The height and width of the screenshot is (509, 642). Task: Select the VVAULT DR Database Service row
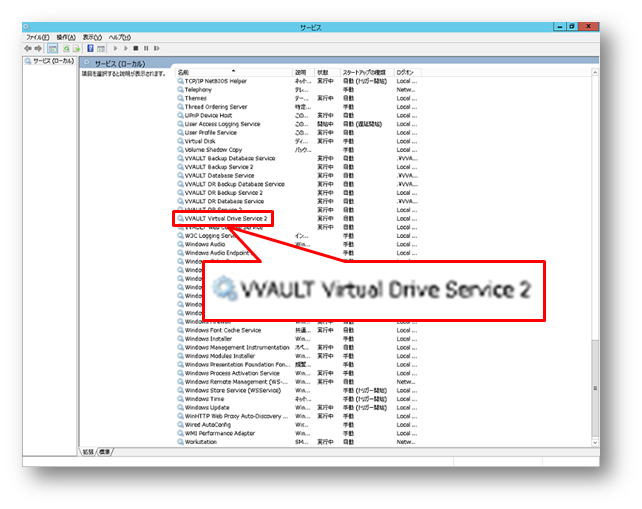[x=297, y=201]
